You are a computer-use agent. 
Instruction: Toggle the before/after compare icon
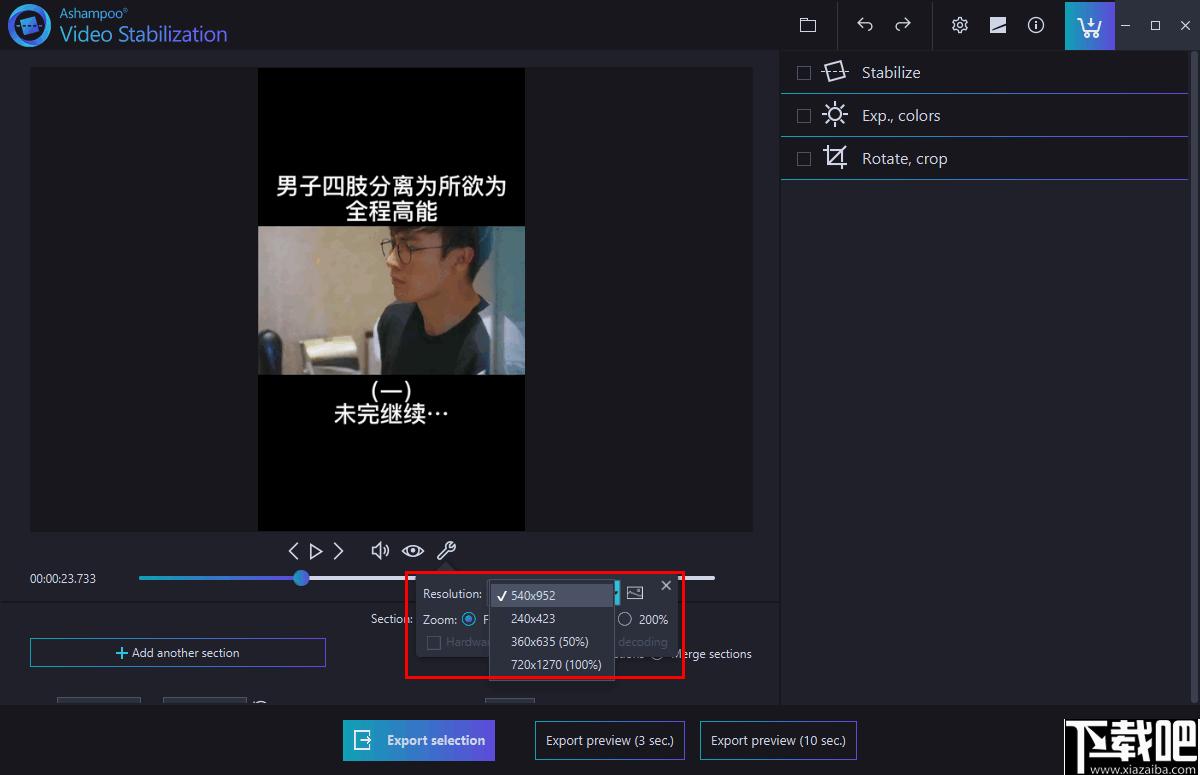998,25
